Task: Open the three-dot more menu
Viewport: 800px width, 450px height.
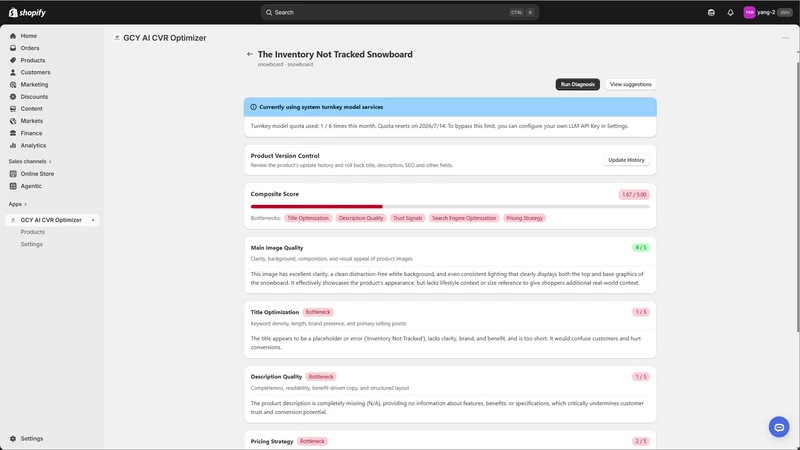Action: click(785, 38)
